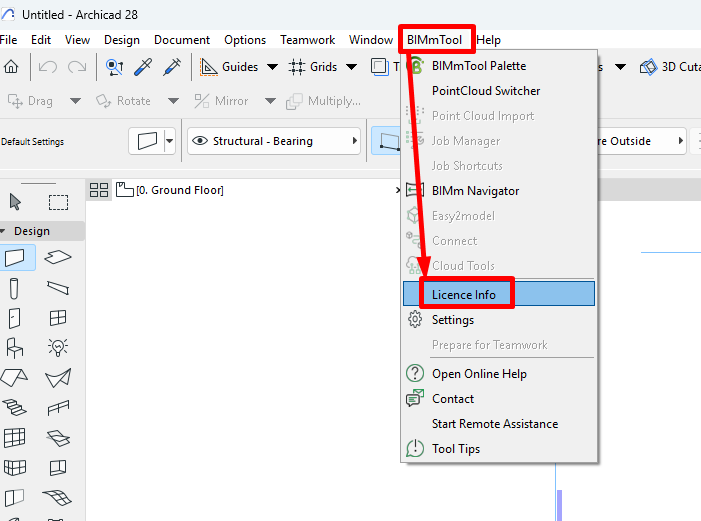
Task: Choose the Door tool icon
Action: click(x=14, y=318)
